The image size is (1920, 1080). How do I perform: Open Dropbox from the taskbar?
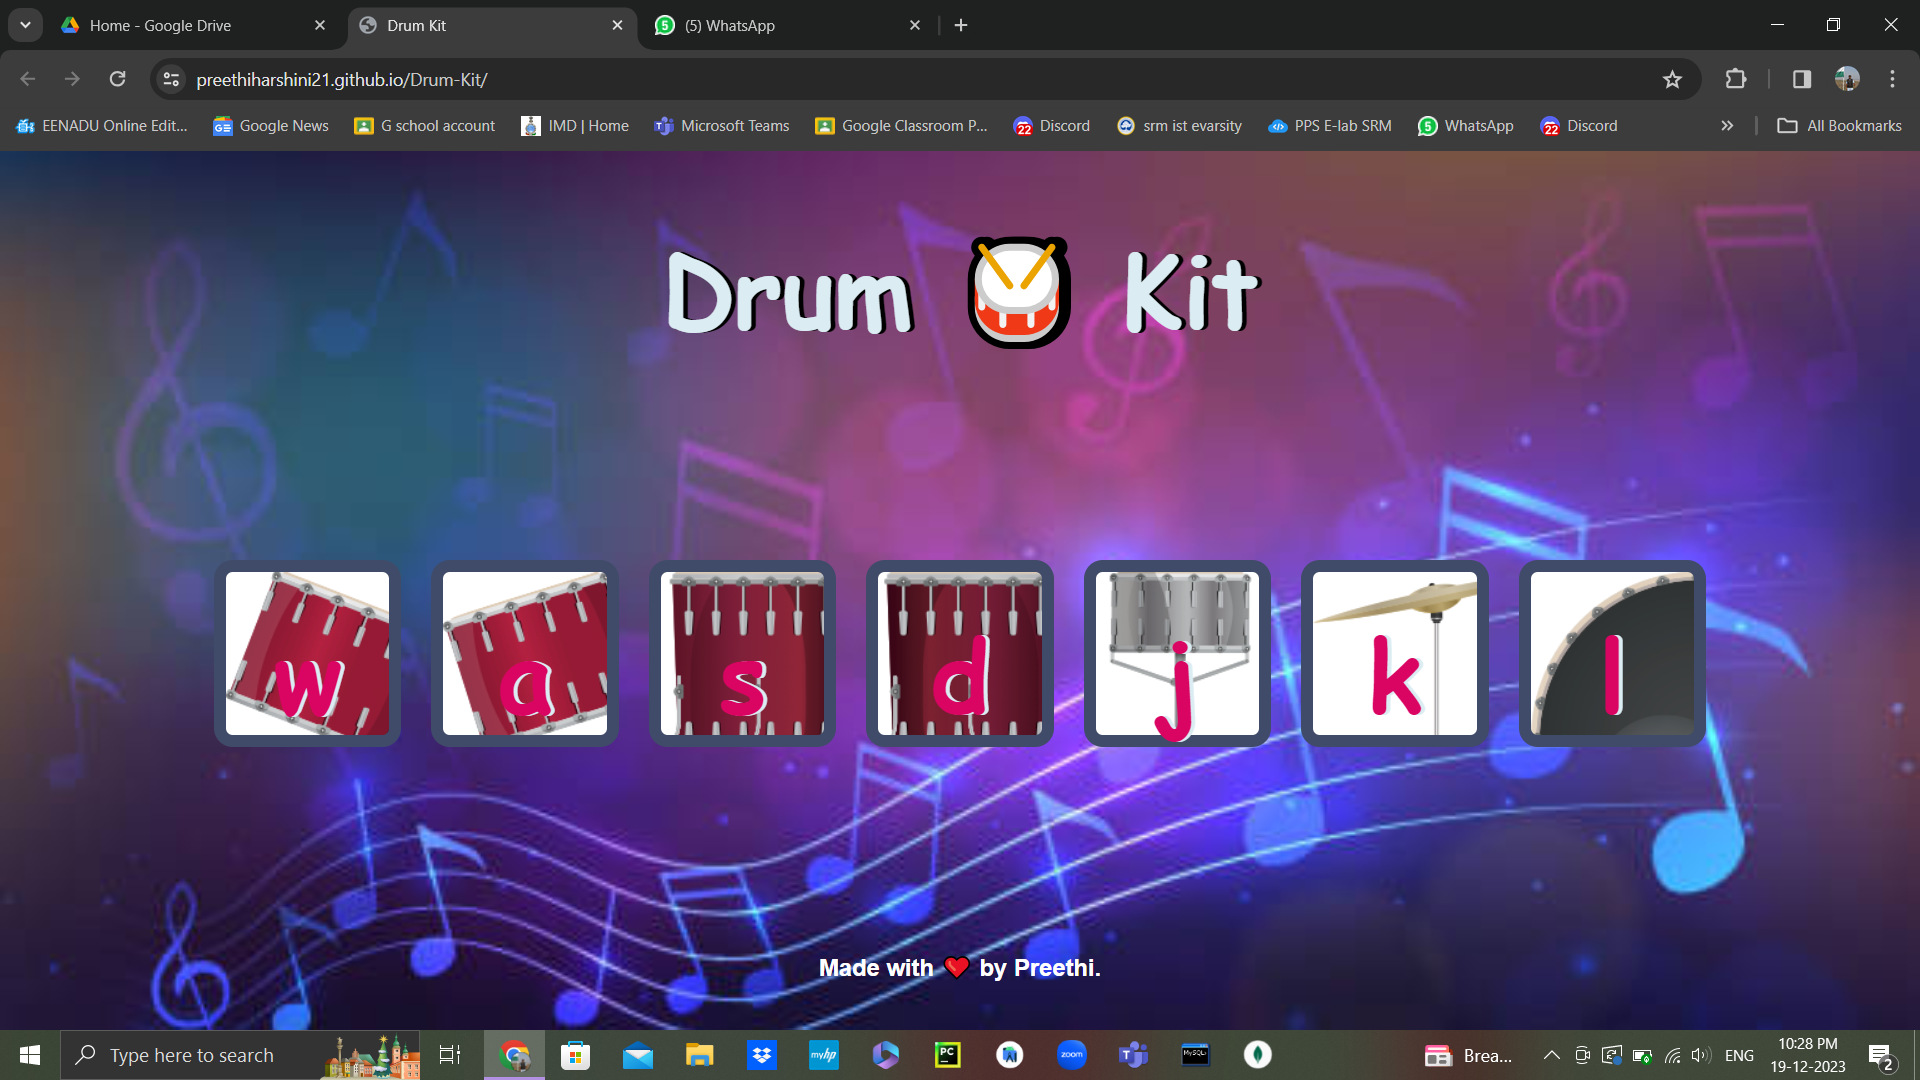tap(762, 1055)
